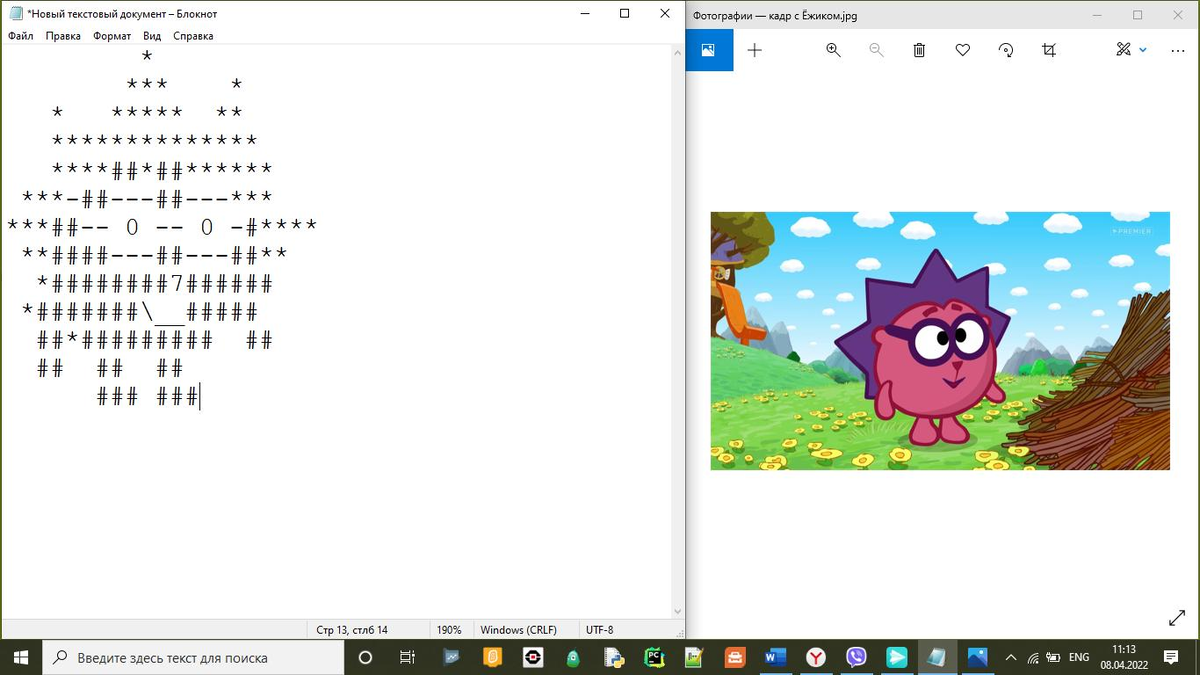Open the PyCharm icon on taskbar
This screenshot has width=1200, height=675.
[x=654, y=657]
